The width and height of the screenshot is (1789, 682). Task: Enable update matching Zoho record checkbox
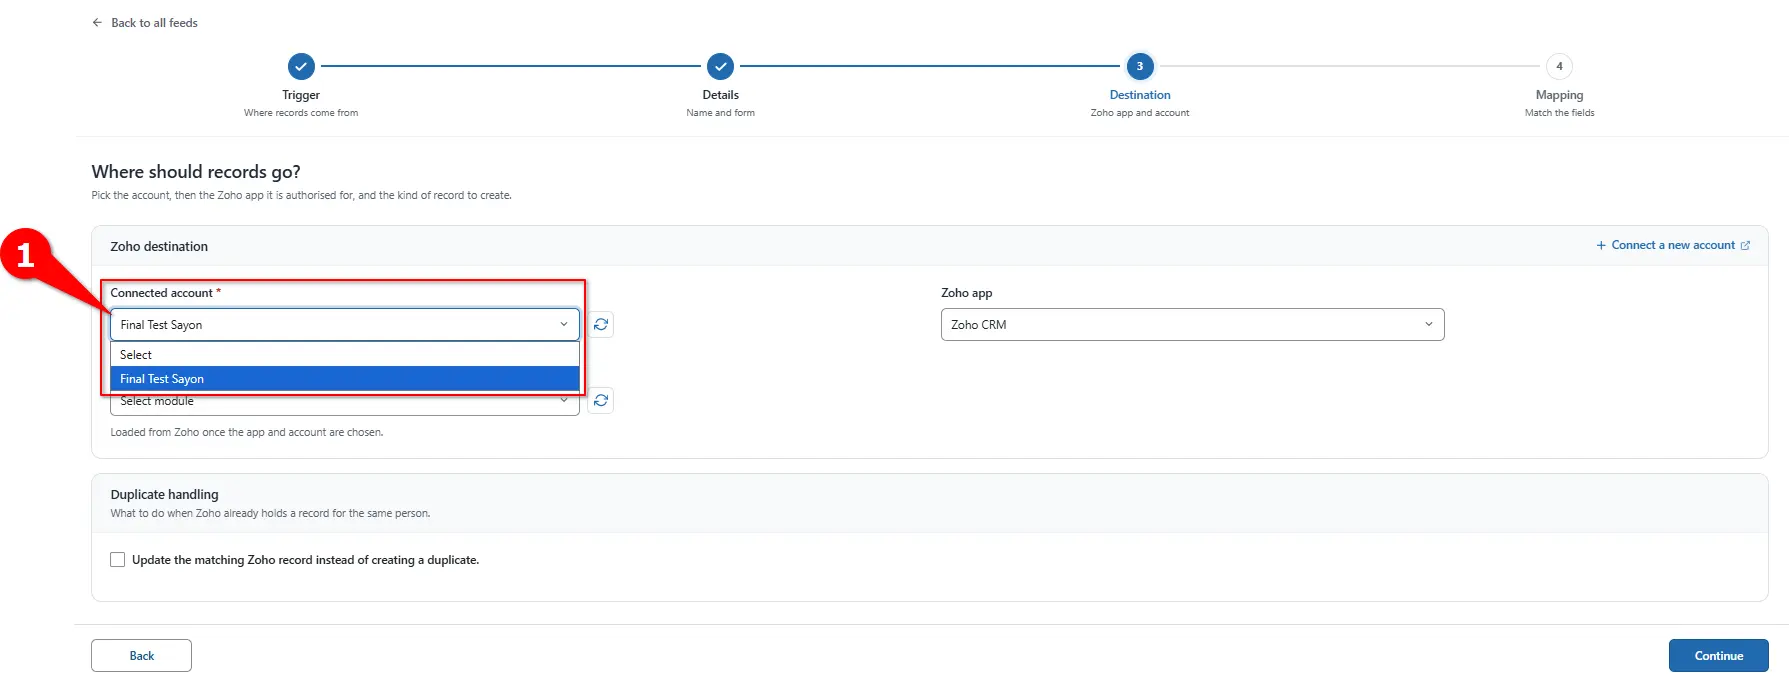pyautogui.click(x=118, y=560)
